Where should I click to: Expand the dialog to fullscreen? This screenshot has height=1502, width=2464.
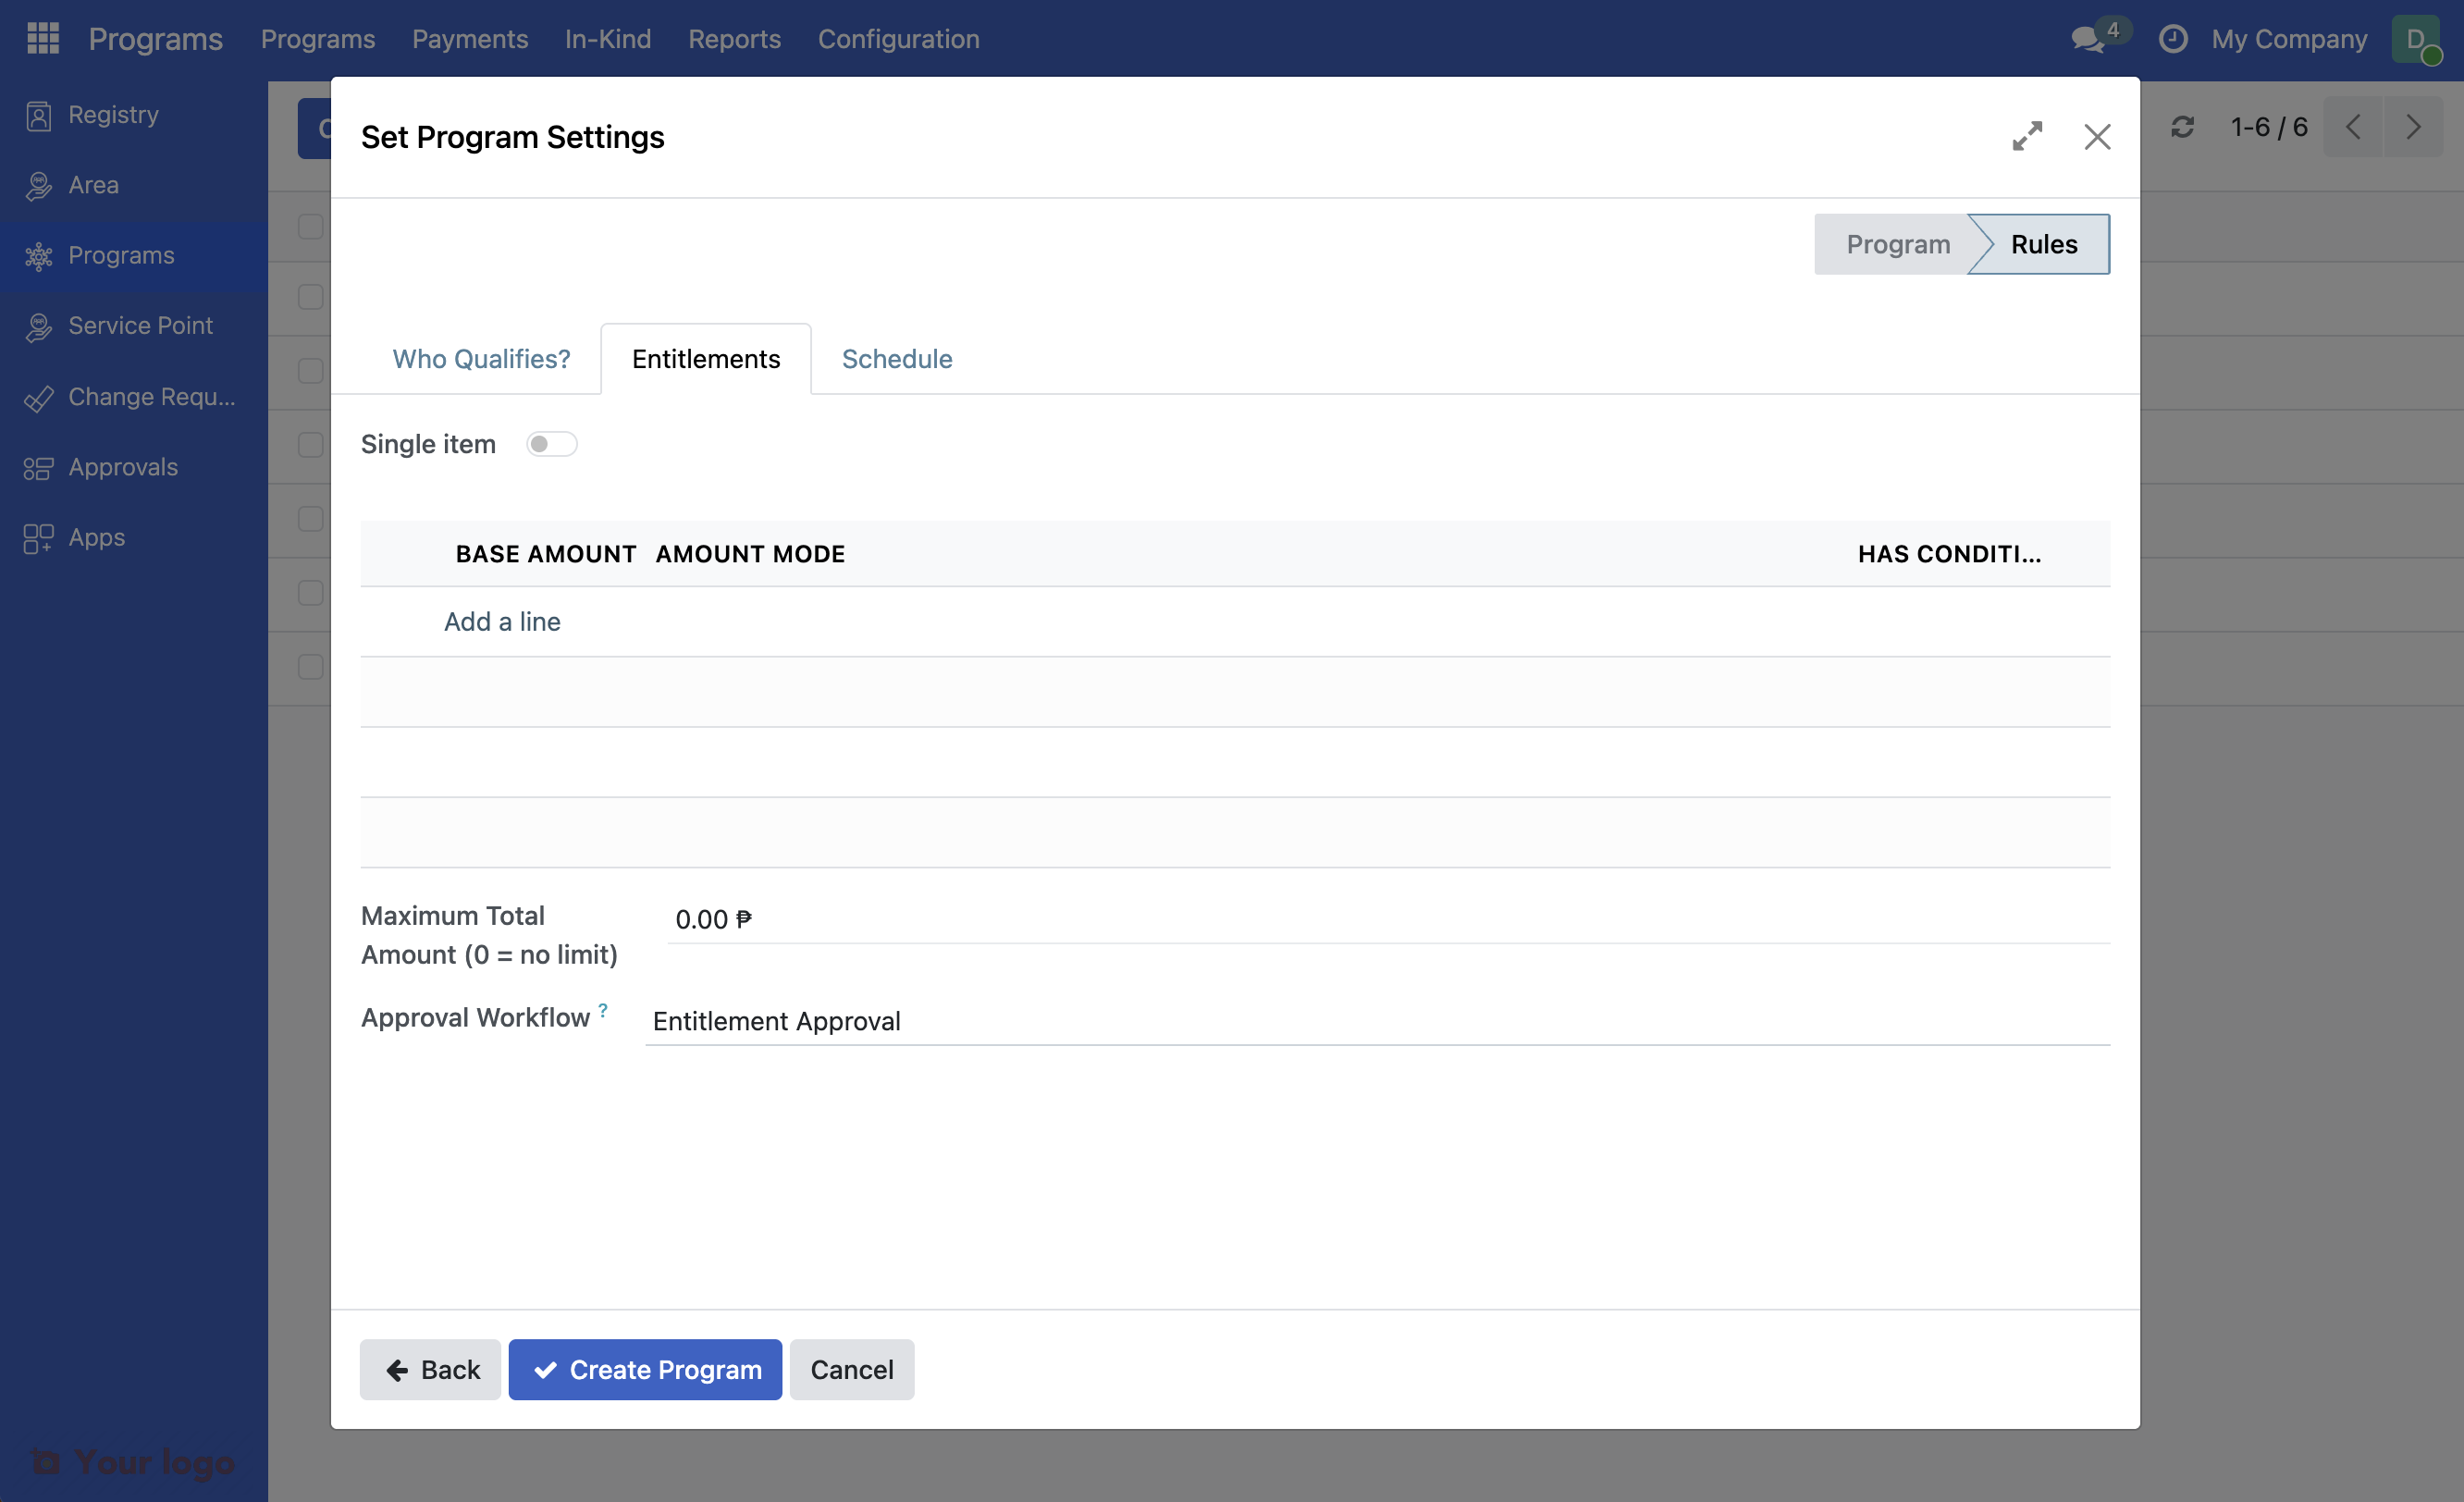coord(2028,137)
